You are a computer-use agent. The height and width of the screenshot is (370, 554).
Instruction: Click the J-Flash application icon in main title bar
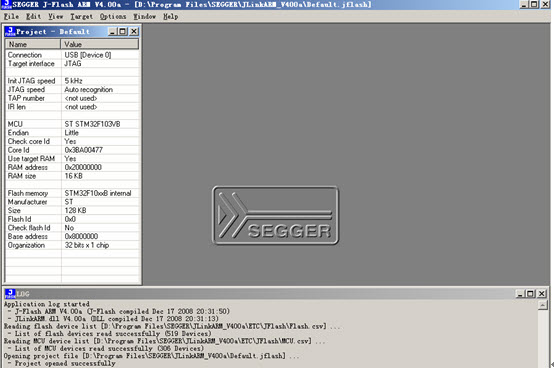tap(6, 4)
